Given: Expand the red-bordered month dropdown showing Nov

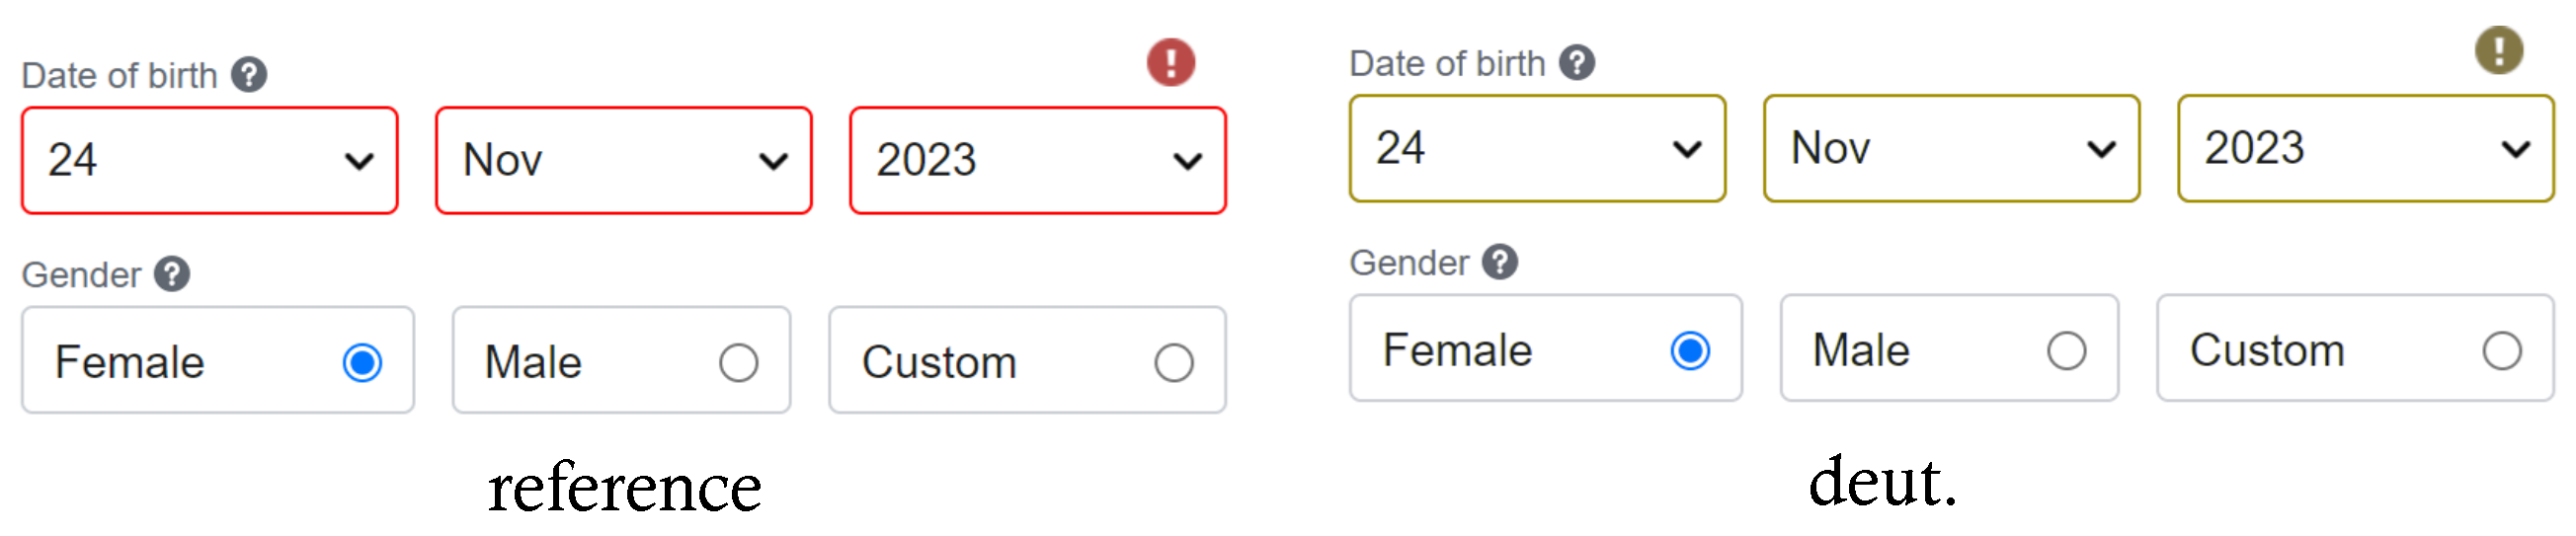Looking at the screenshot, I should pos(624,160).
